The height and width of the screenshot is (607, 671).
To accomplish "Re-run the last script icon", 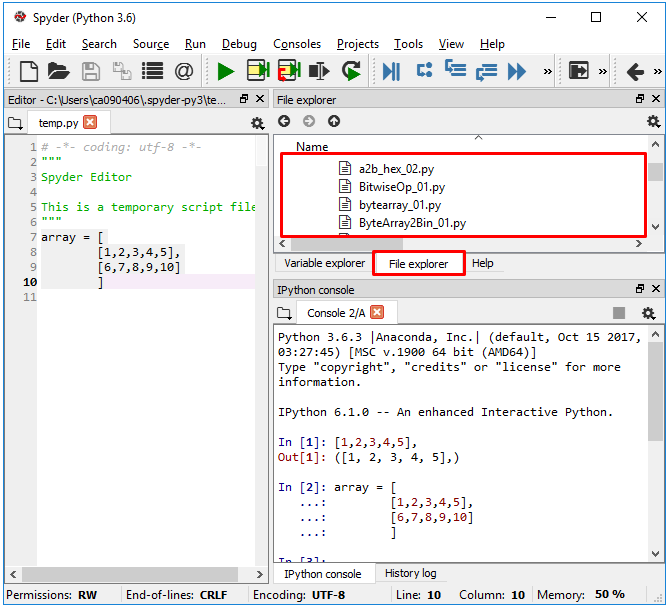I will (351, 71).
